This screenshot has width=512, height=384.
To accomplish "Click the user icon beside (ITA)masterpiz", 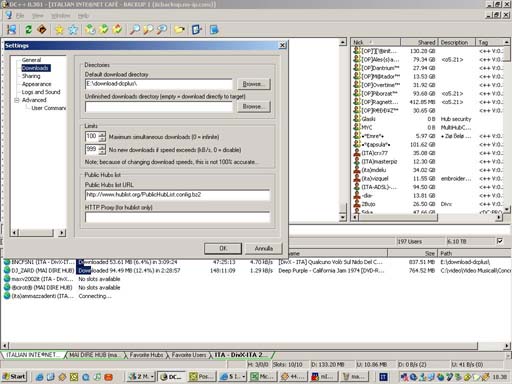I will coord(357,161).
